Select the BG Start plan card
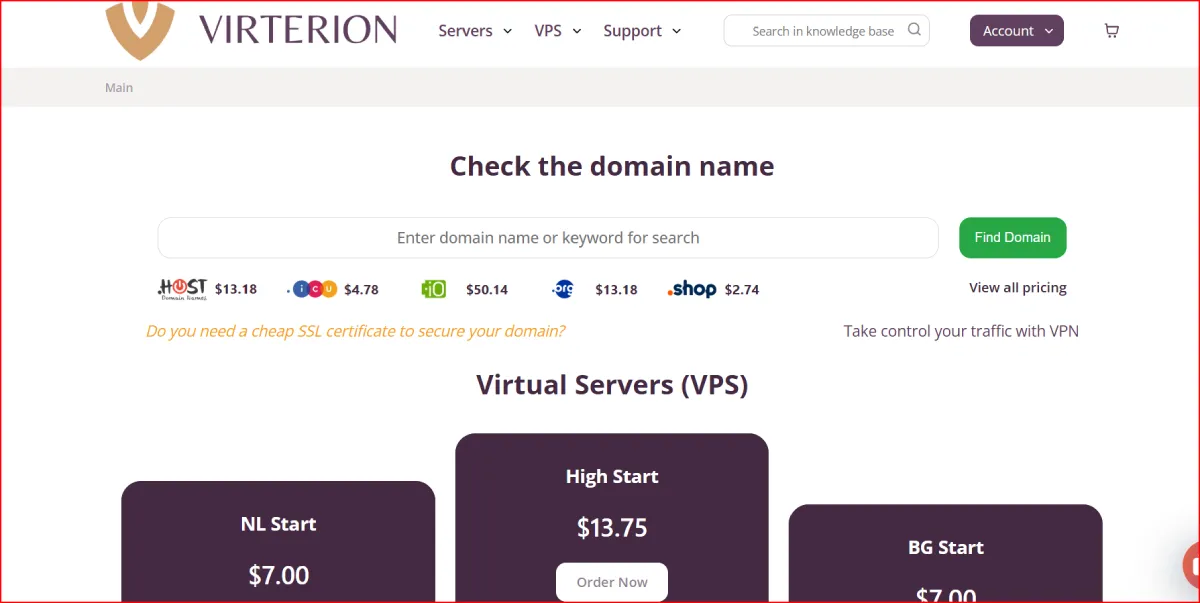The height and width of the screenshot is (603, 1200). click(945, 553)
